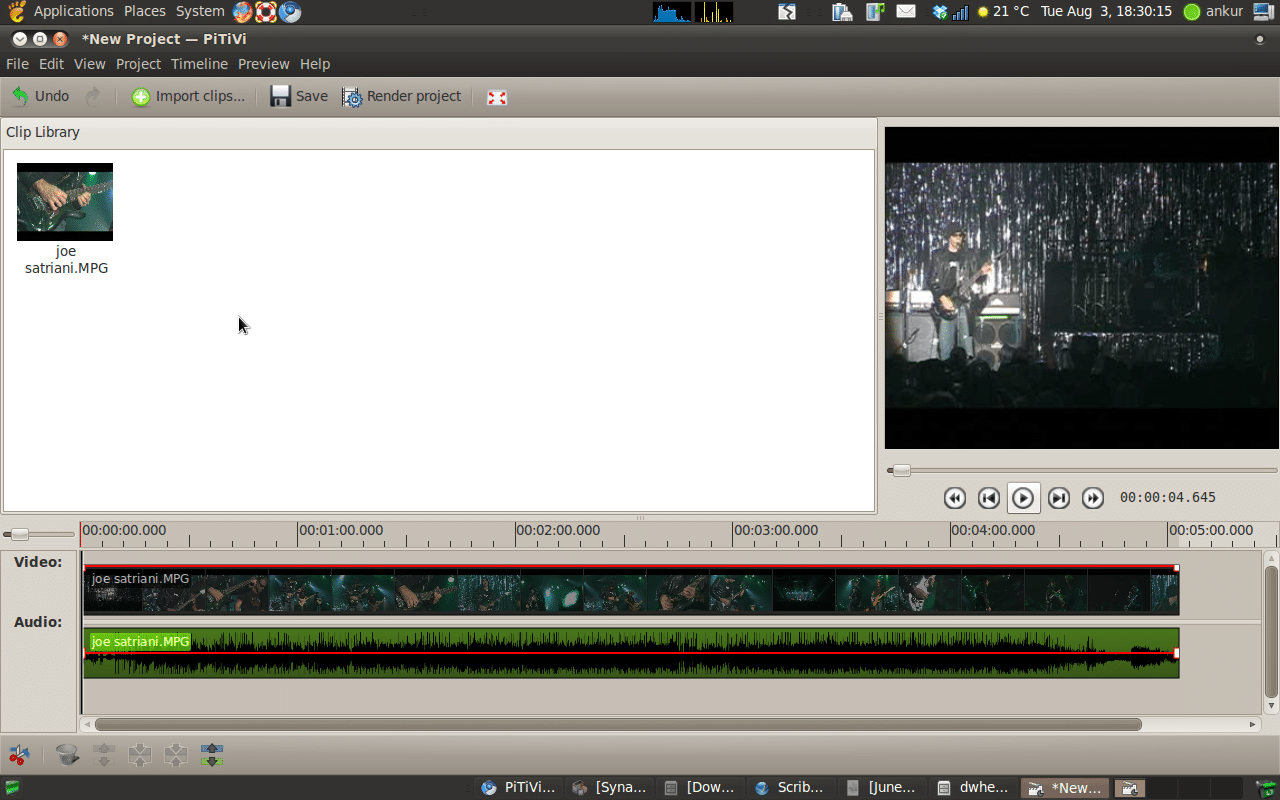Click the display icon in the panel's right corner
The width and height of the screenshot is (1280, 800).
coord(1264,12)
